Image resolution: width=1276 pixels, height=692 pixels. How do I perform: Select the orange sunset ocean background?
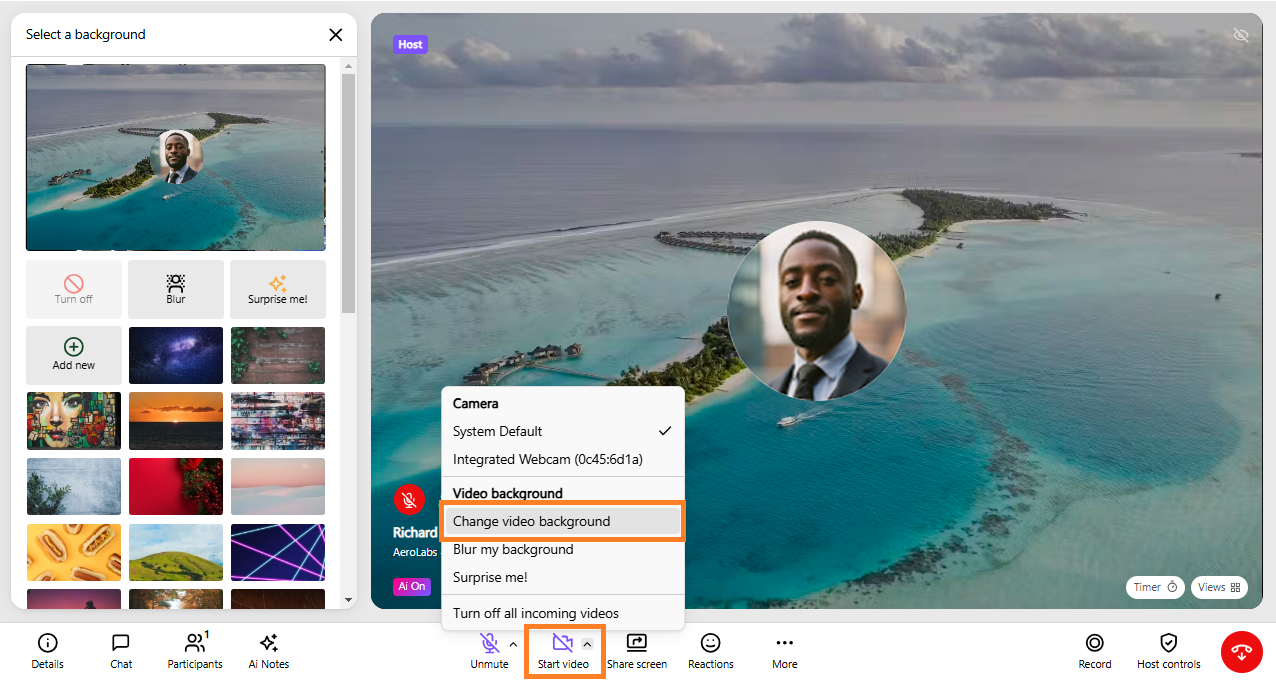[x=176, y=421]
